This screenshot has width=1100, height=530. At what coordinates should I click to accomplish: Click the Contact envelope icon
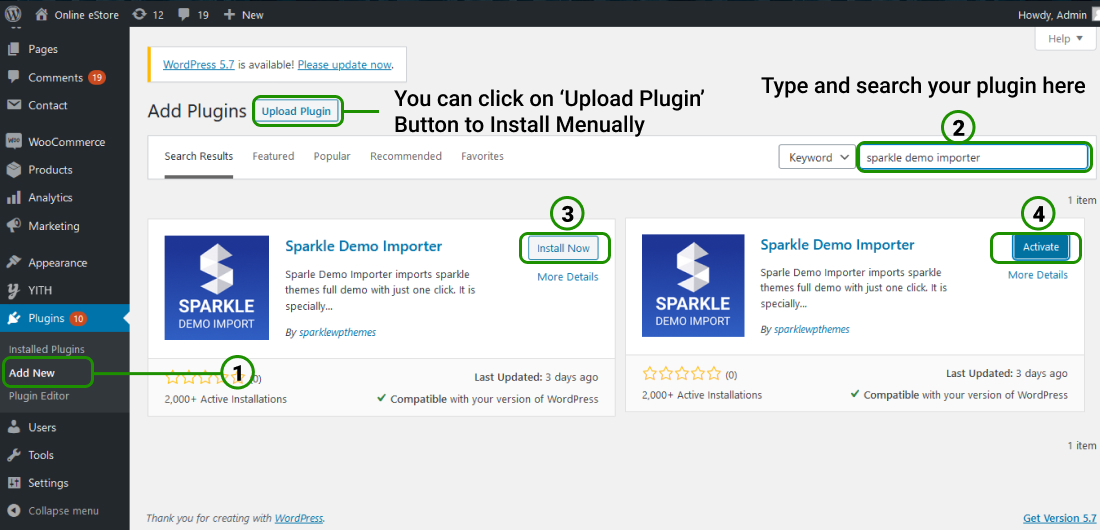[14, 105]
